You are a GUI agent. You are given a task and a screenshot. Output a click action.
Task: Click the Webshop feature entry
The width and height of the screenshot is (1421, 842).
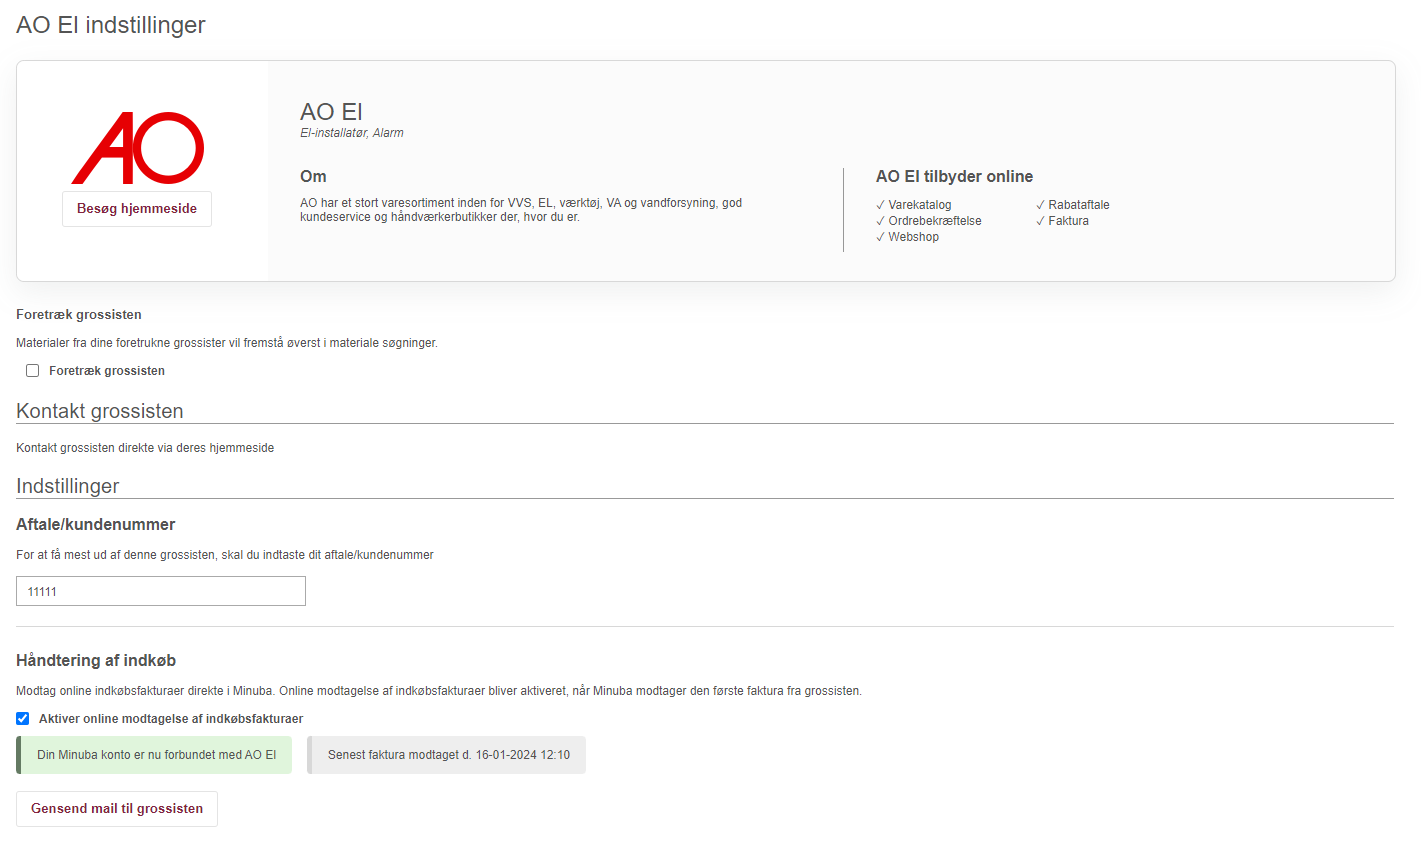point(908,237)
